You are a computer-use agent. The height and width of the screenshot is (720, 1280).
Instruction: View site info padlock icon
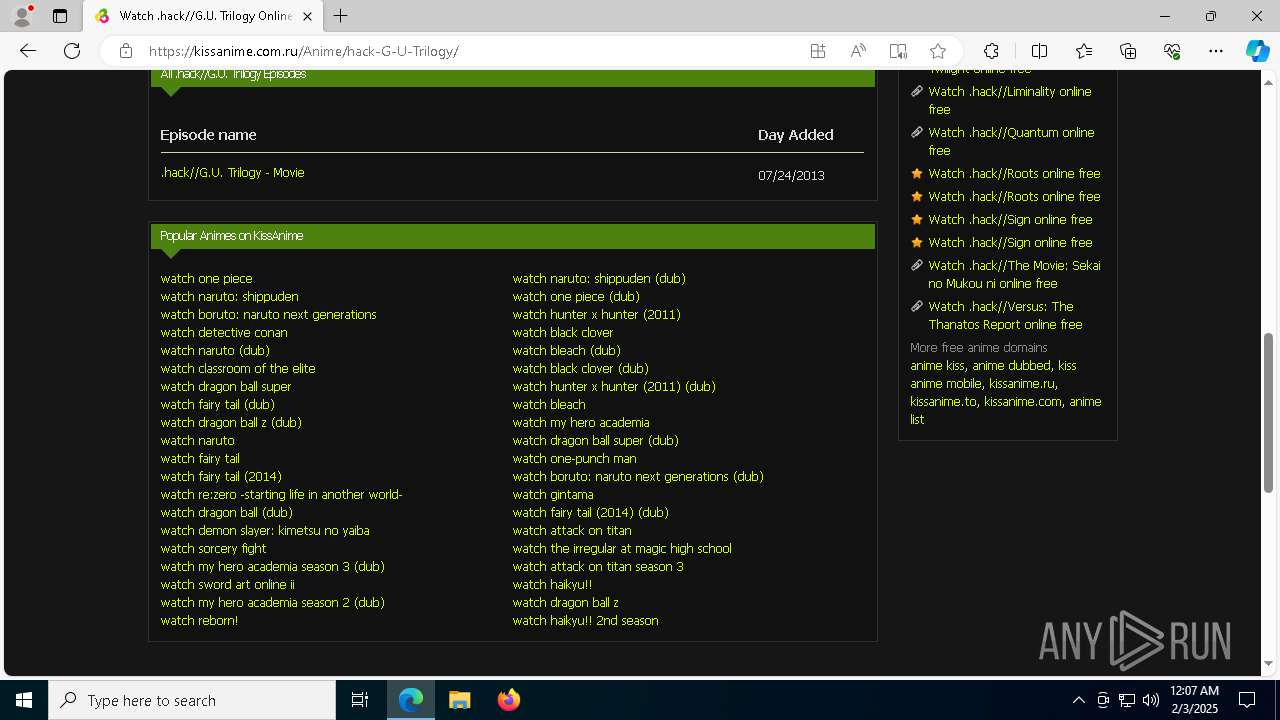click(x=125, y=51)
